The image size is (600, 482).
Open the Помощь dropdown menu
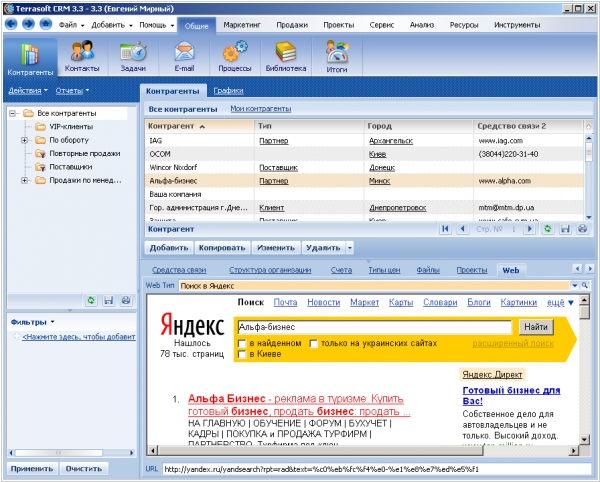click(157, 25)
